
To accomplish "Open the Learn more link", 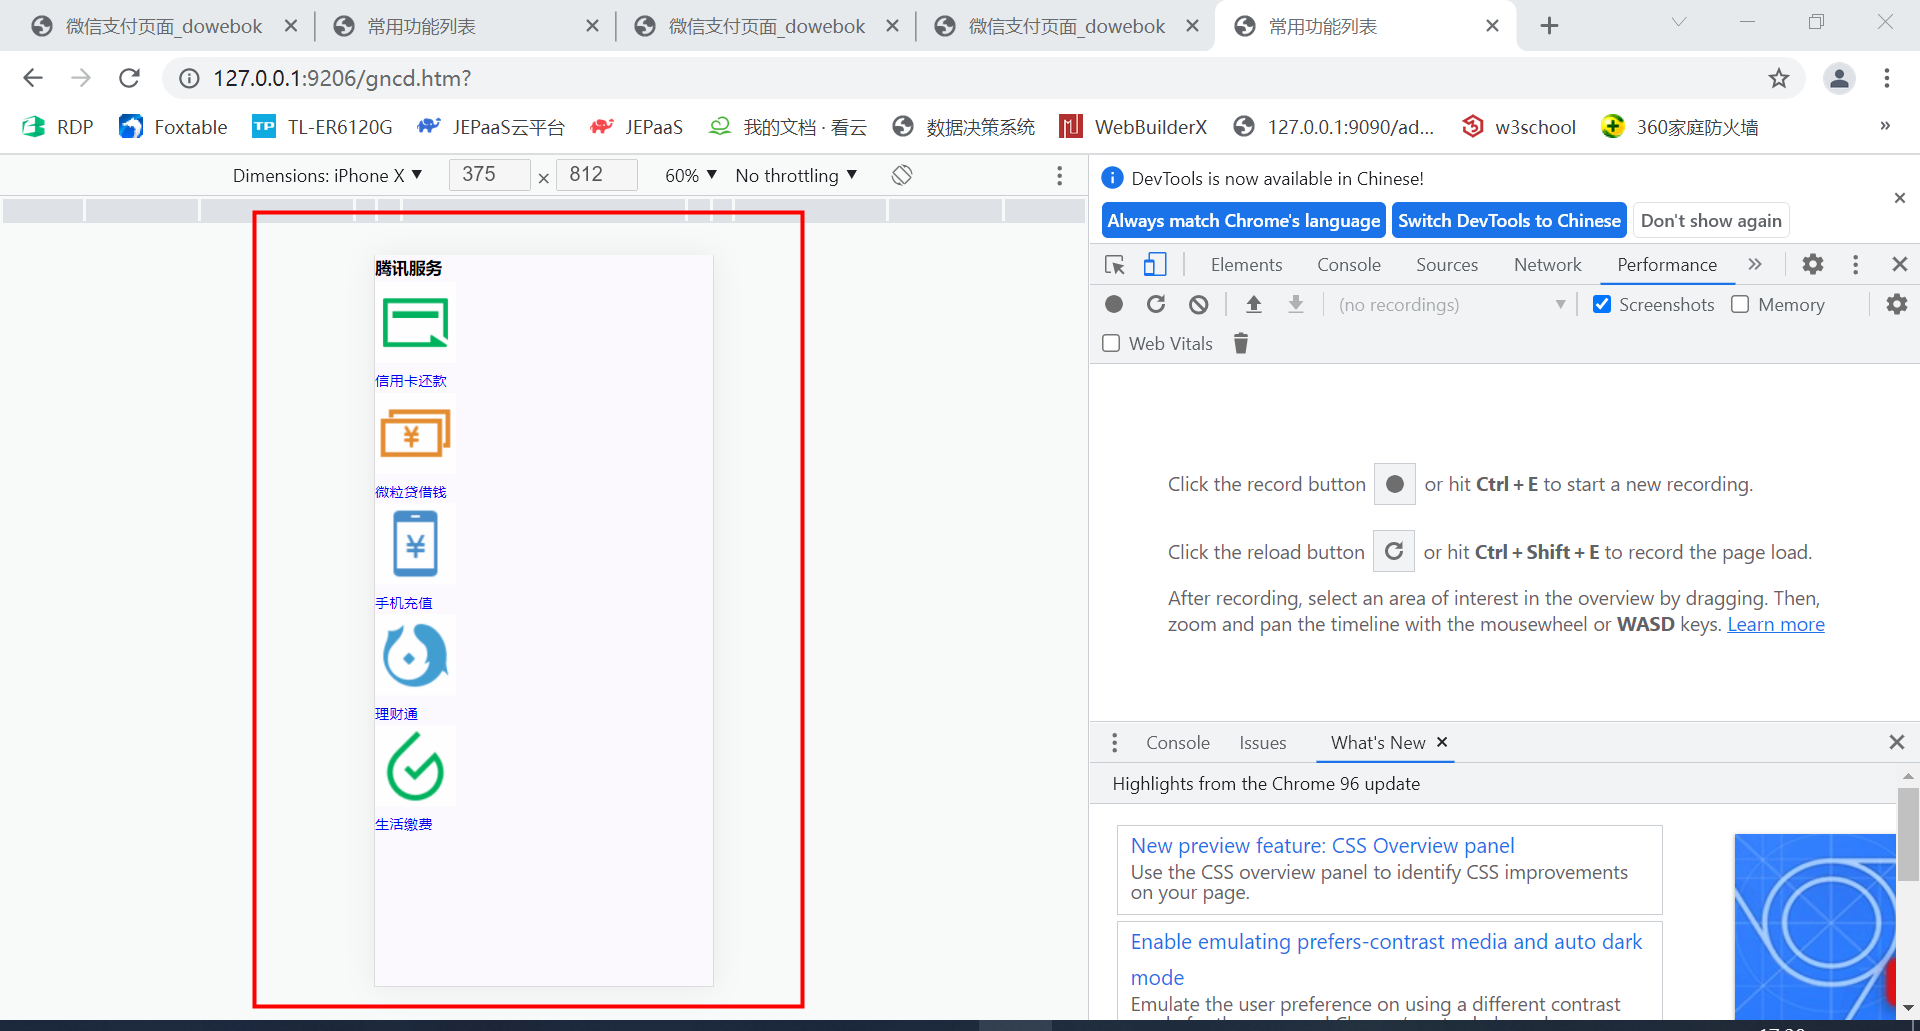I will [1776, 624].
